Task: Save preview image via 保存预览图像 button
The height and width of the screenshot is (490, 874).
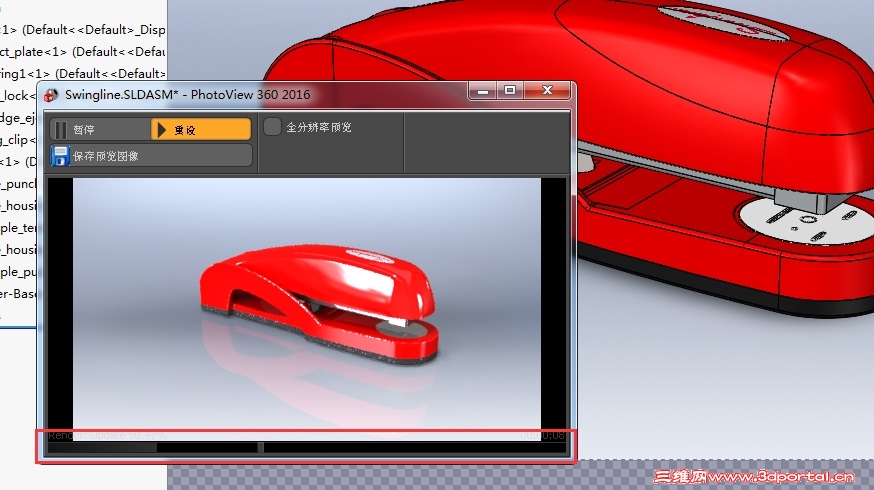Action: click(x=151, y=156)
